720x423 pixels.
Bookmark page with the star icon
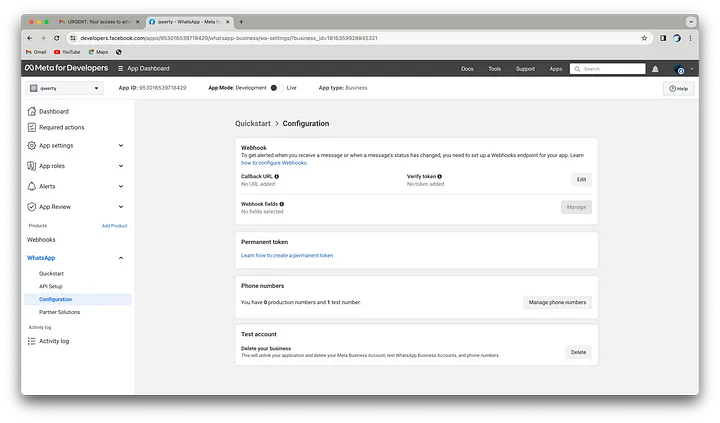tap(644, 38)
